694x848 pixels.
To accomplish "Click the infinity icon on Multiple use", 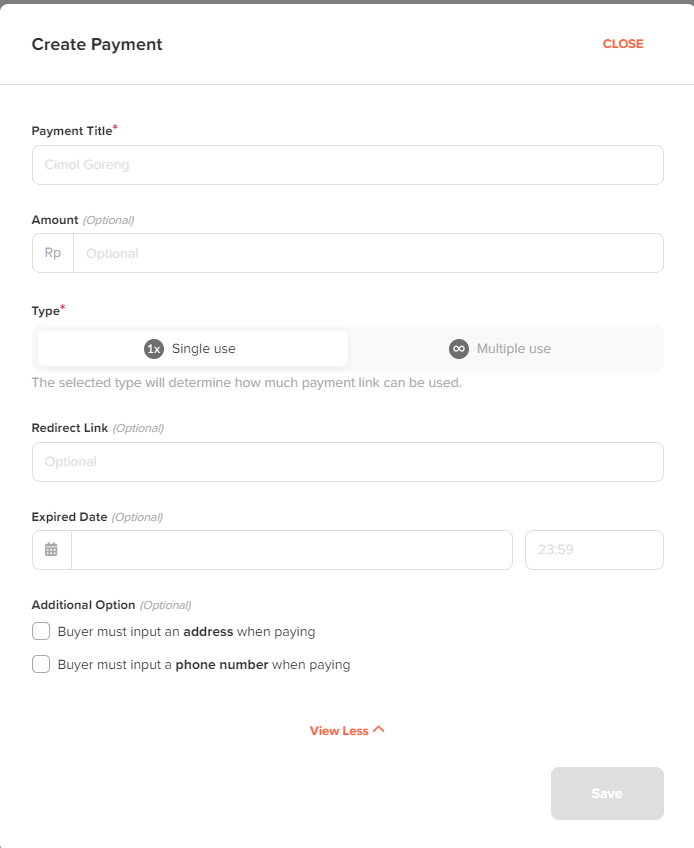I will pos(458,348).
